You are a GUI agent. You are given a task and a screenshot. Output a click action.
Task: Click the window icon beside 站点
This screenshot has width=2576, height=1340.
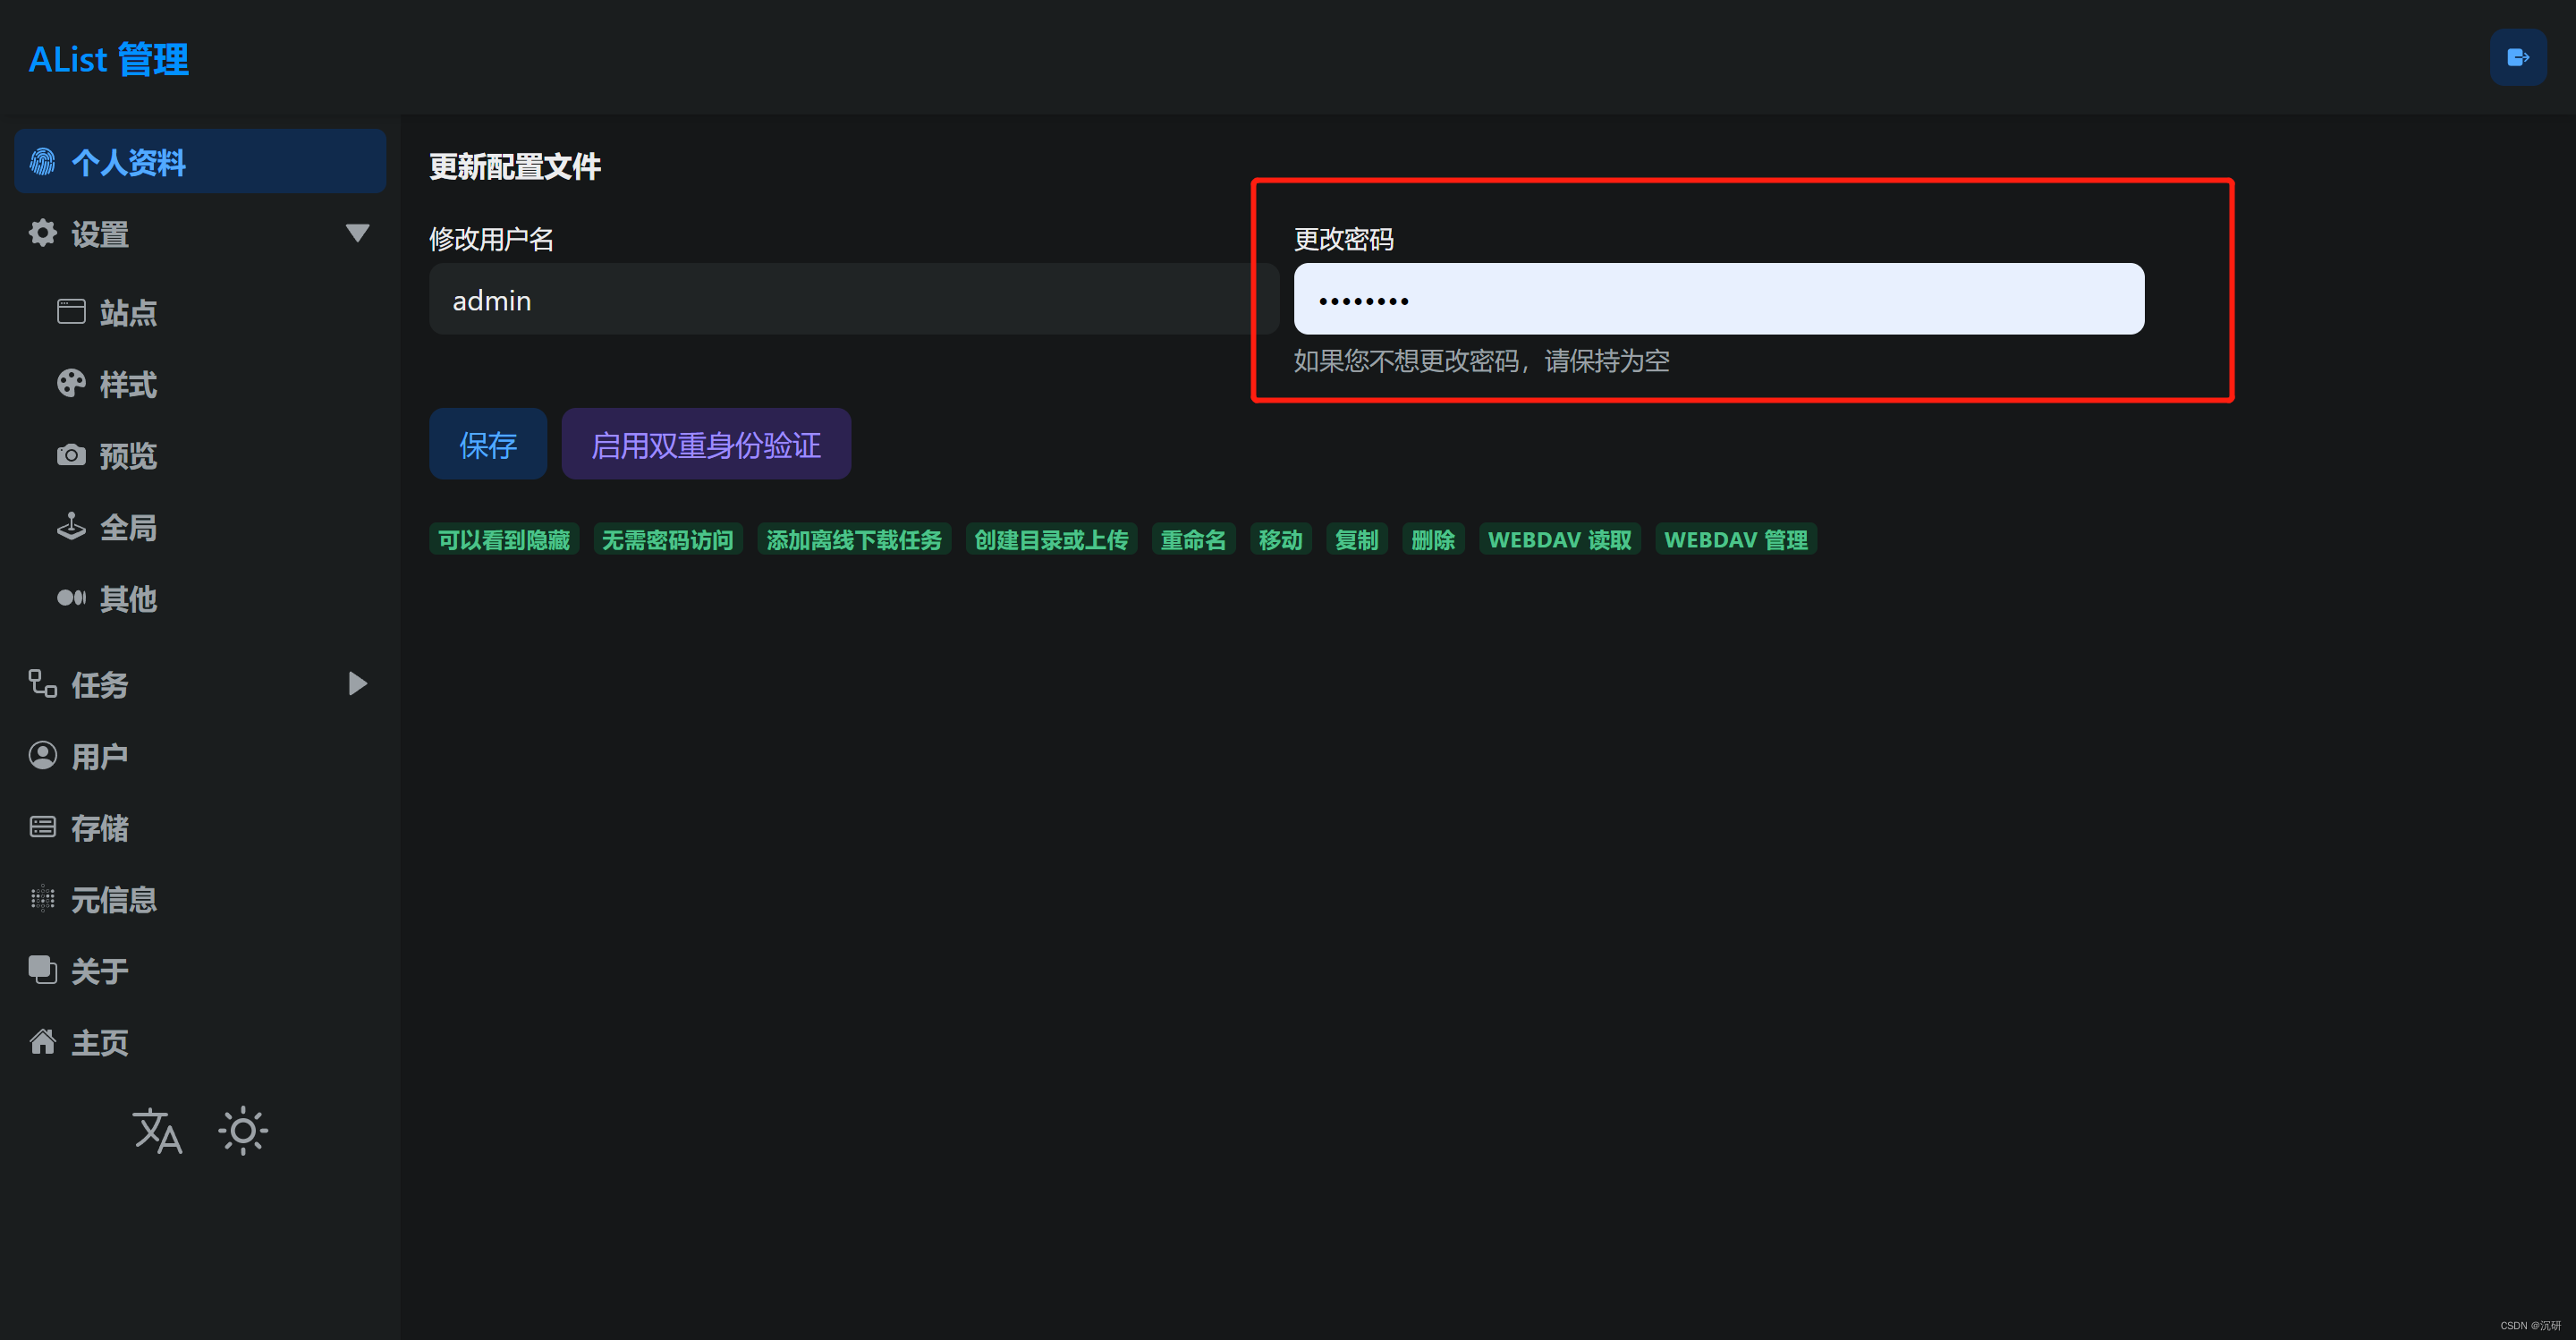point(71,312)
